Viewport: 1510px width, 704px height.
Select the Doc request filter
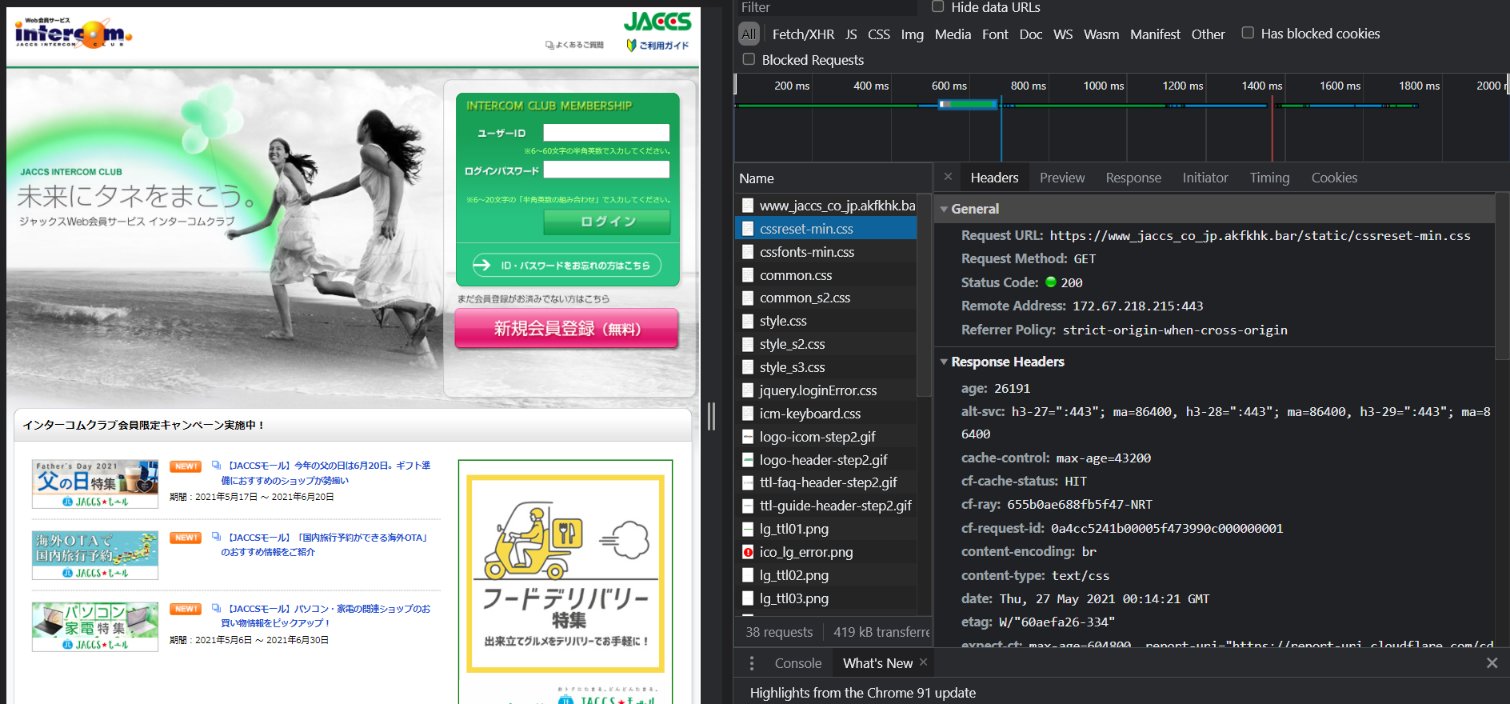point(1031,34)
